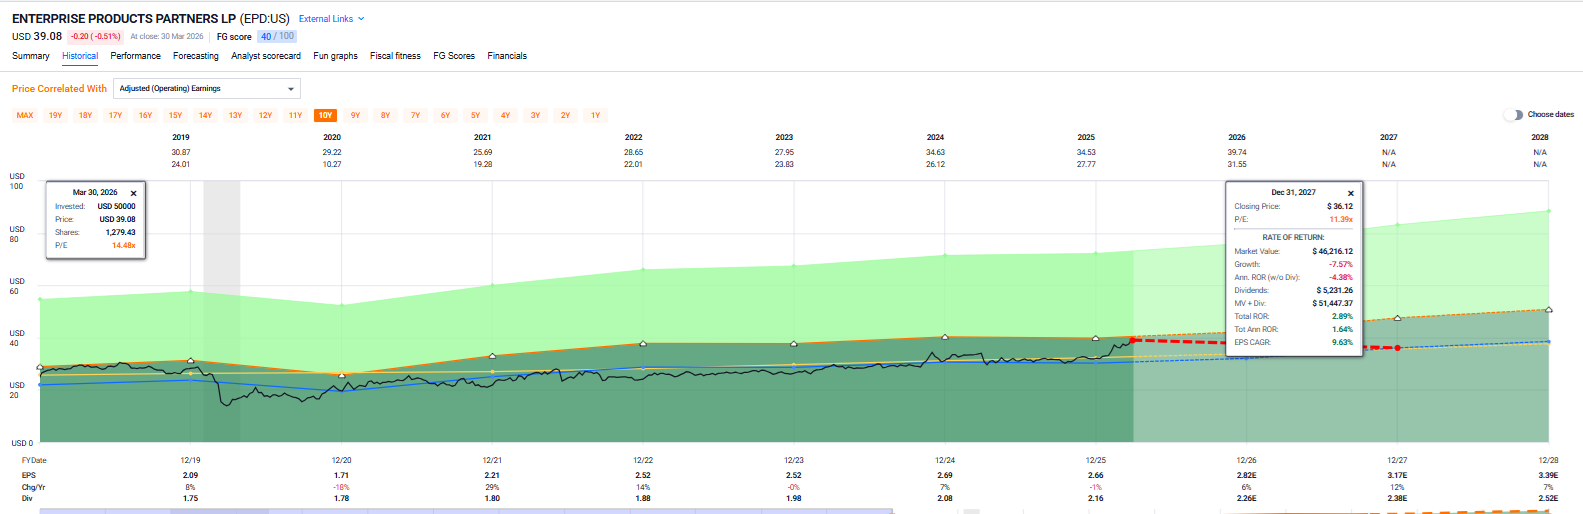This screenshot has height=514, width=1583.
Task: Open the Fun graphs tab
Action: pyautogui.click(x=336, y=56)
